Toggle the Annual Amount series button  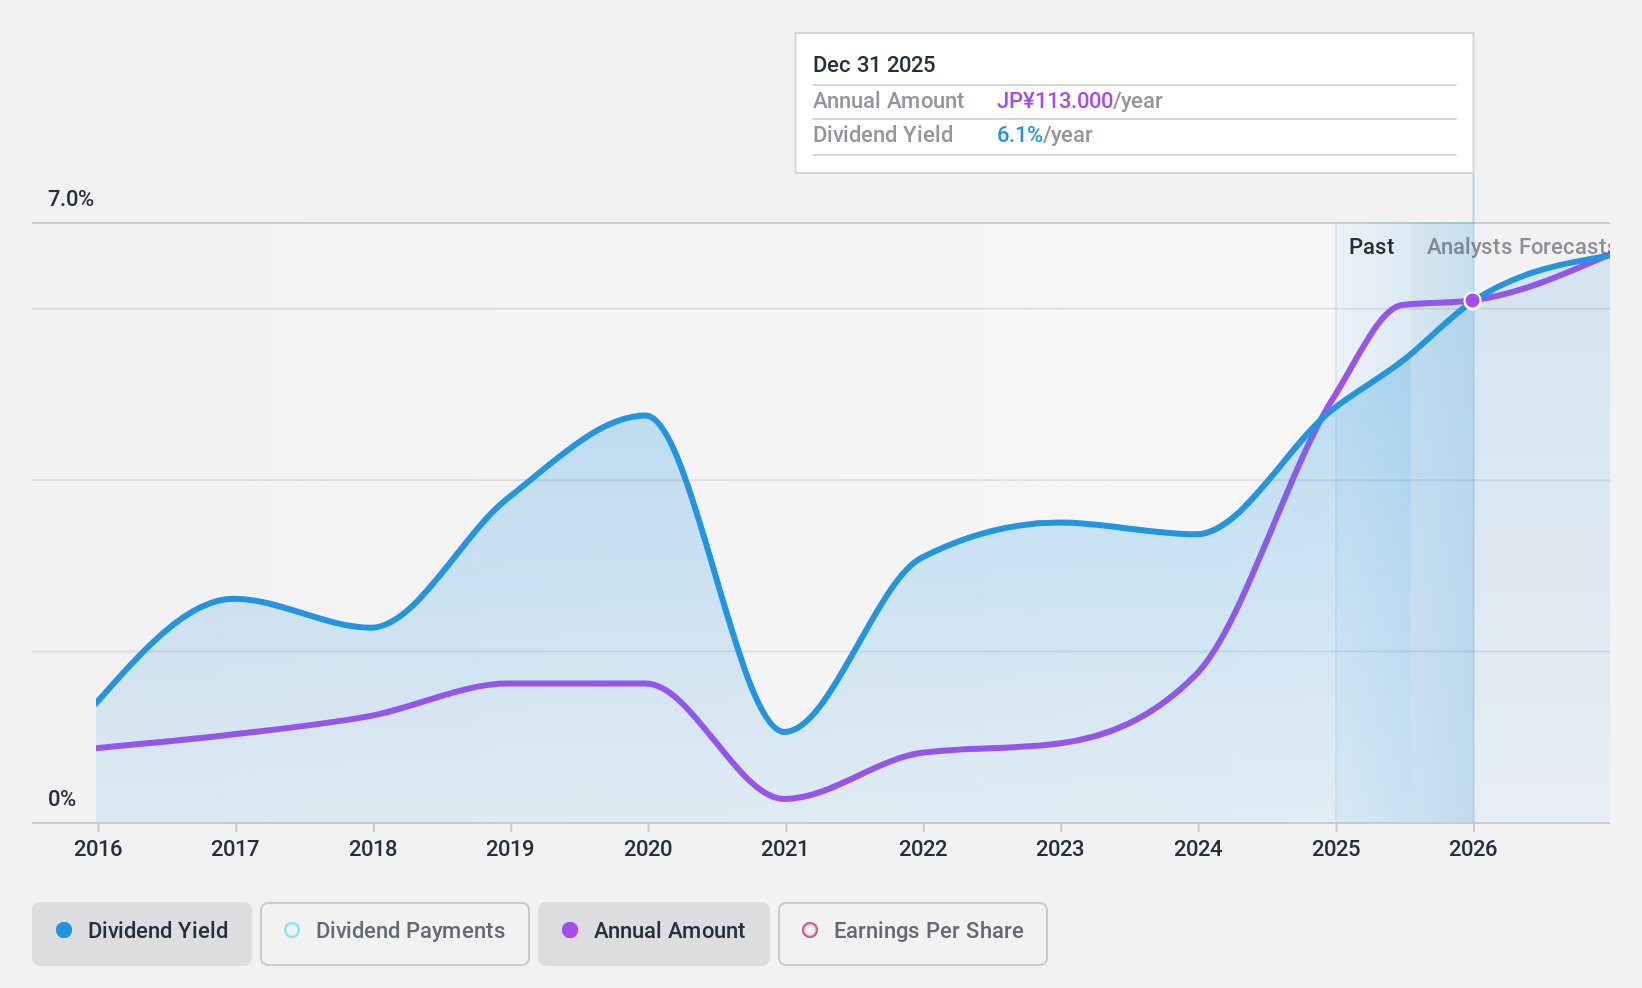(x=654, y=934)
